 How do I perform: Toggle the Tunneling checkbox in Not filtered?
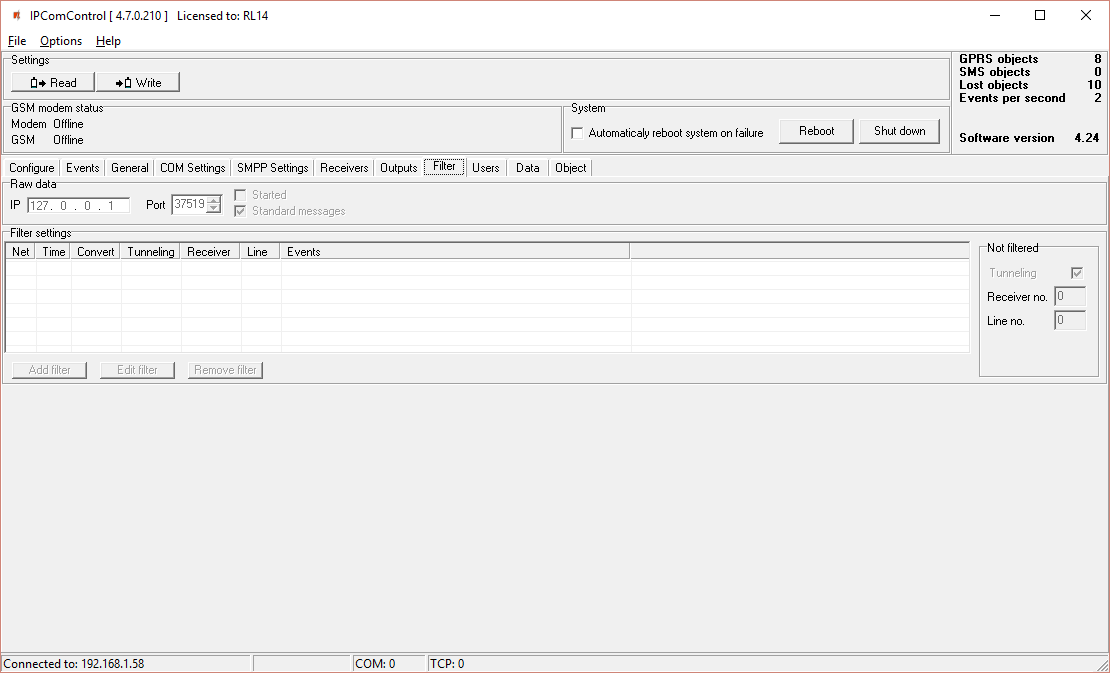(1077, 273)
